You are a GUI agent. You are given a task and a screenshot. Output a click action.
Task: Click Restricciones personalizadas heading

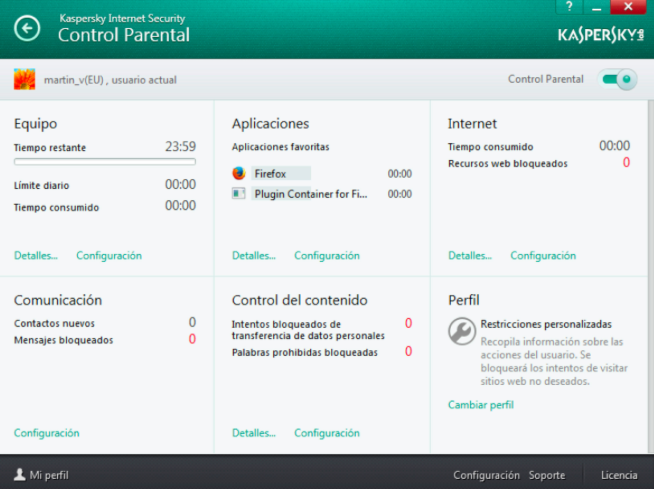[x=546, y=324]
